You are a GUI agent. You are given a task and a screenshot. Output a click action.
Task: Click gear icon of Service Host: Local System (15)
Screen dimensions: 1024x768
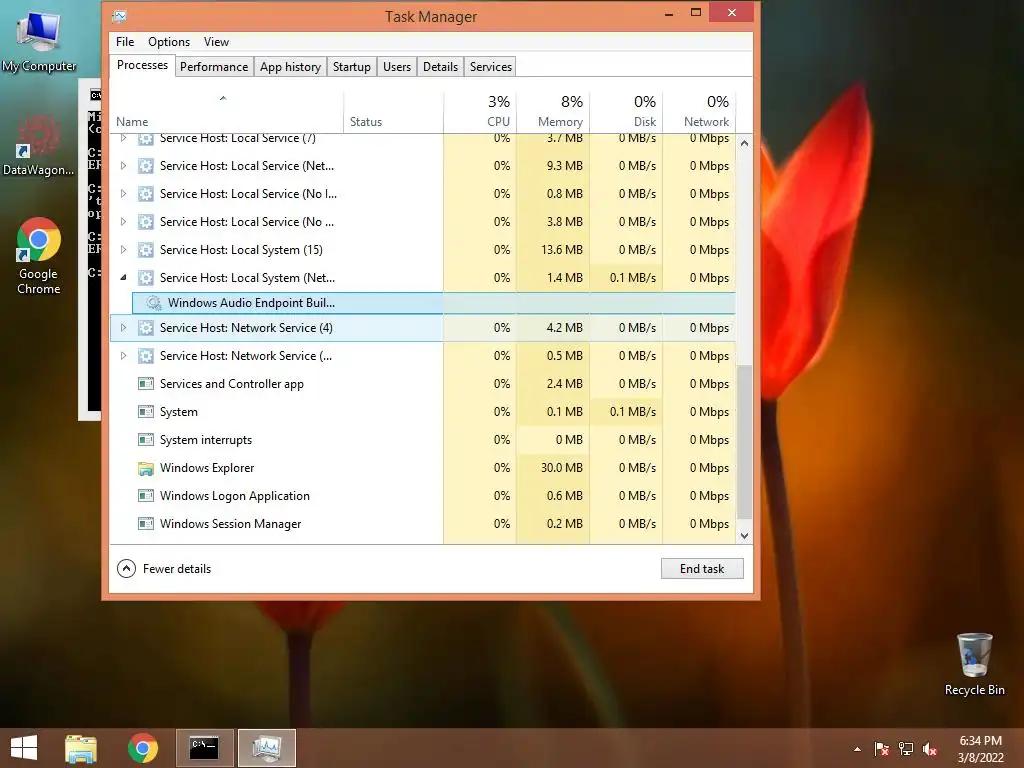point(146,250)
